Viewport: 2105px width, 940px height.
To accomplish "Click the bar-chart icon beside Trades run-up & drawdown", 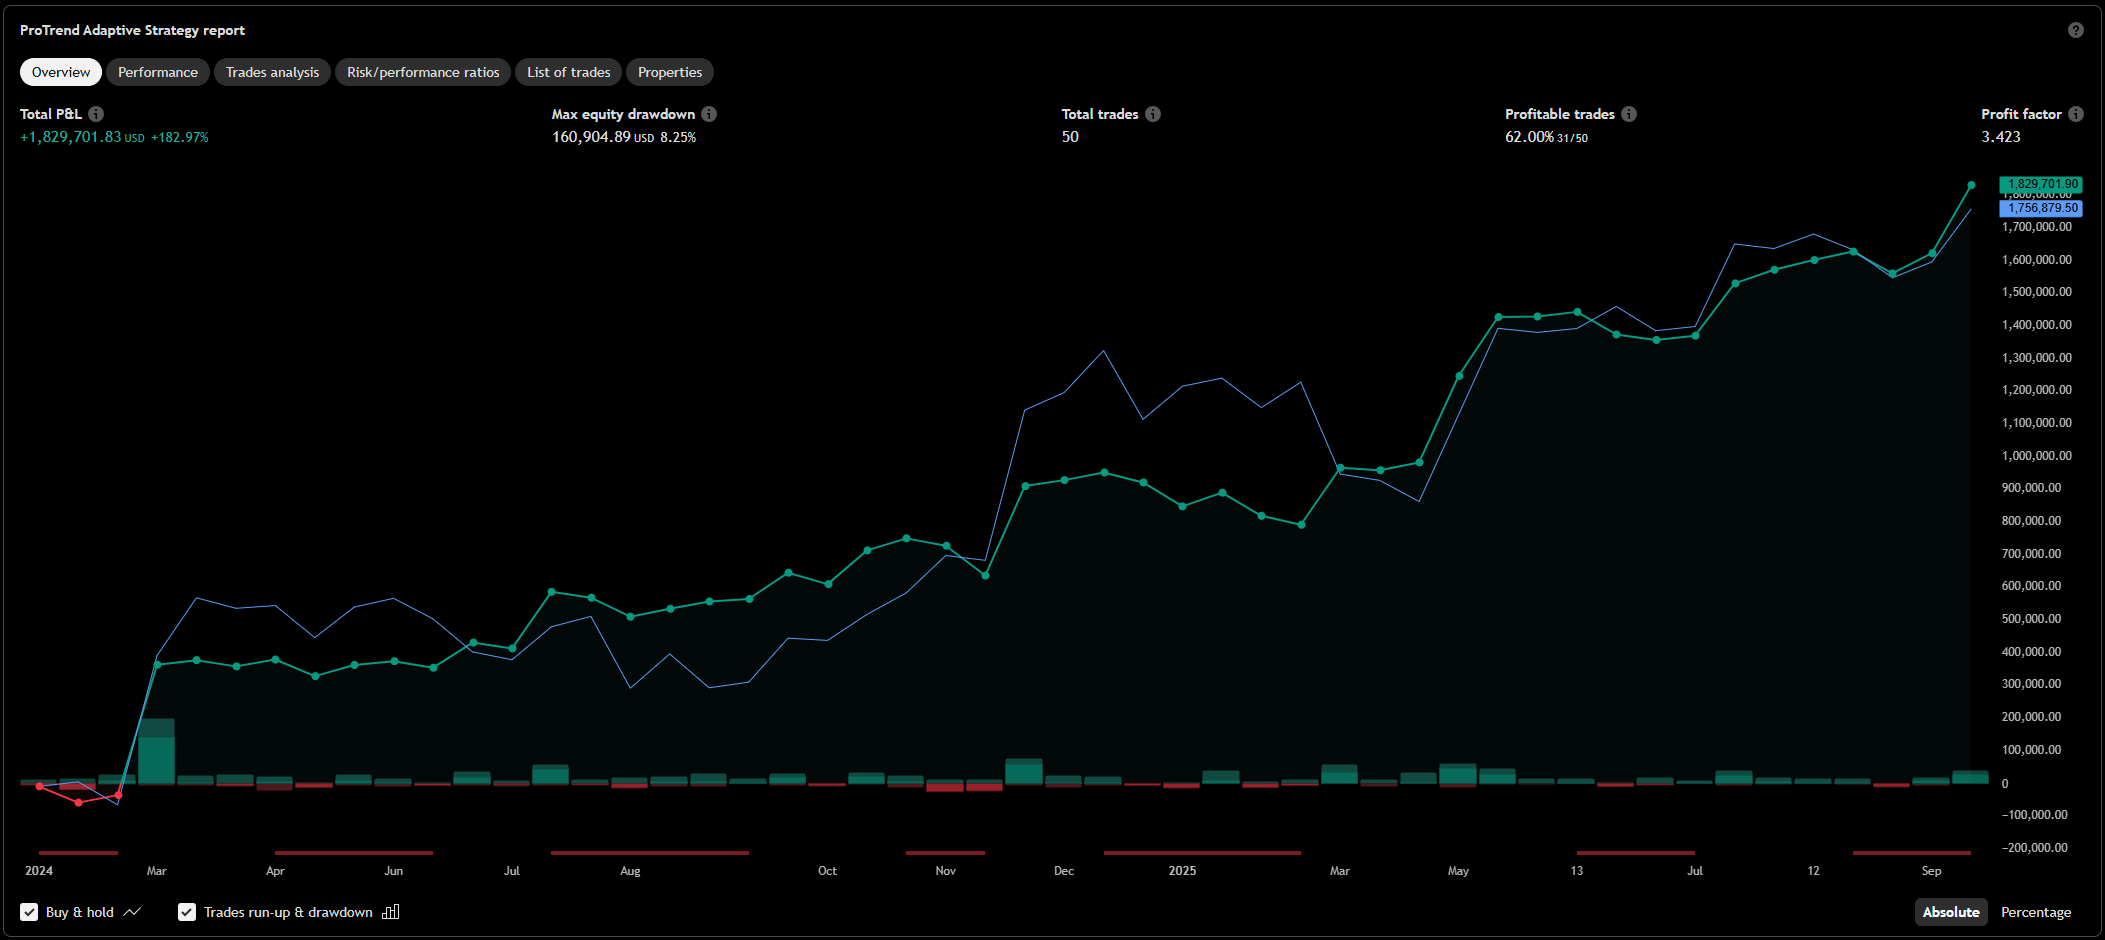I will coord(390,911).
